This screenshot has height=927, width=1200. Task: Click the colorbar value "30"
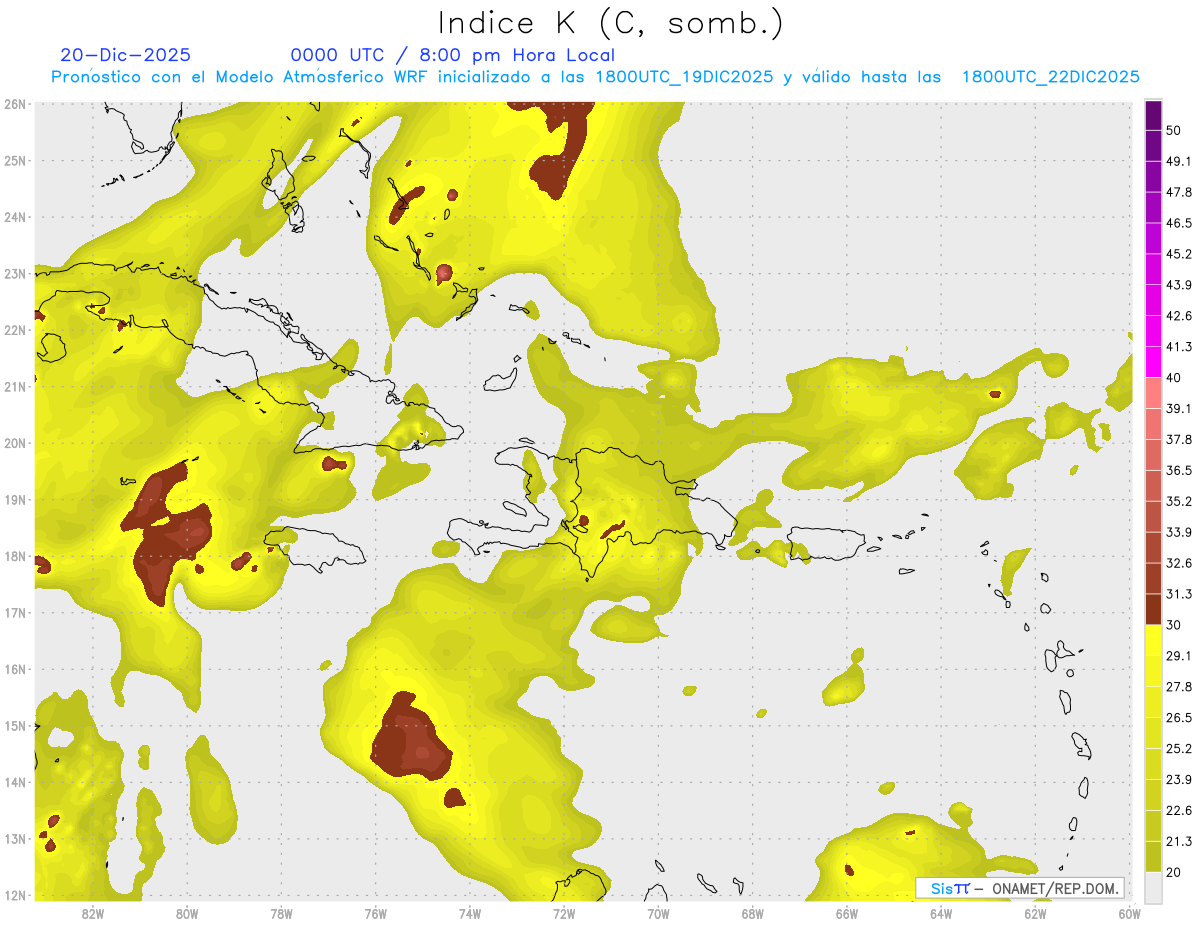(x=1173, y=625)
